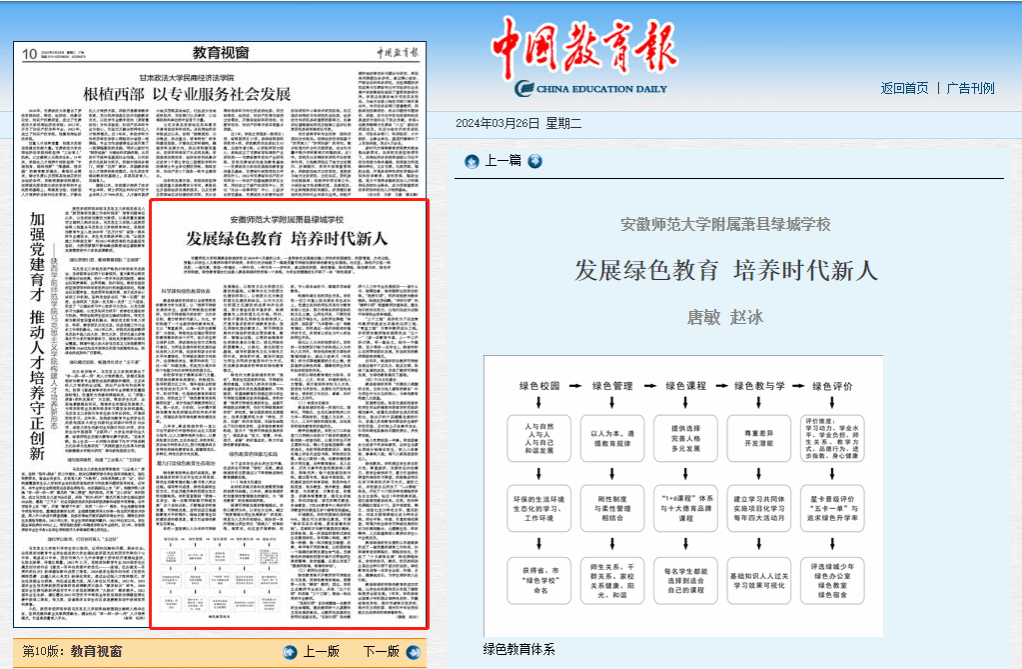Click the 绿色评价 heading in the diagram
The height and width of the screenshot is (669, 1022).
[x=832, y=386]
